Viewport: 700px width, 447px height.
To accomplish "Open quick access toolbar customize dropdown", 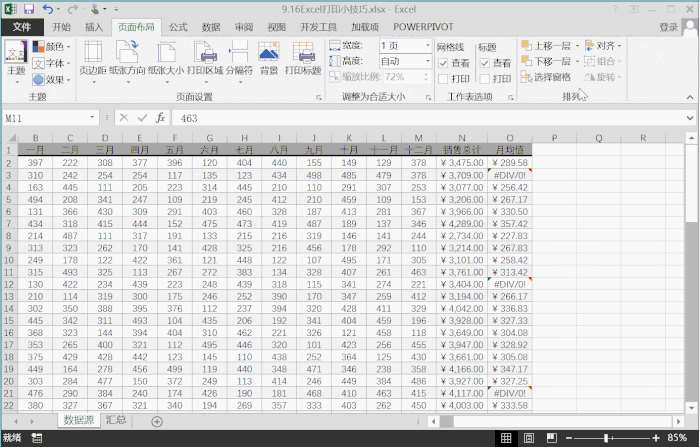I will coord(116,9).
